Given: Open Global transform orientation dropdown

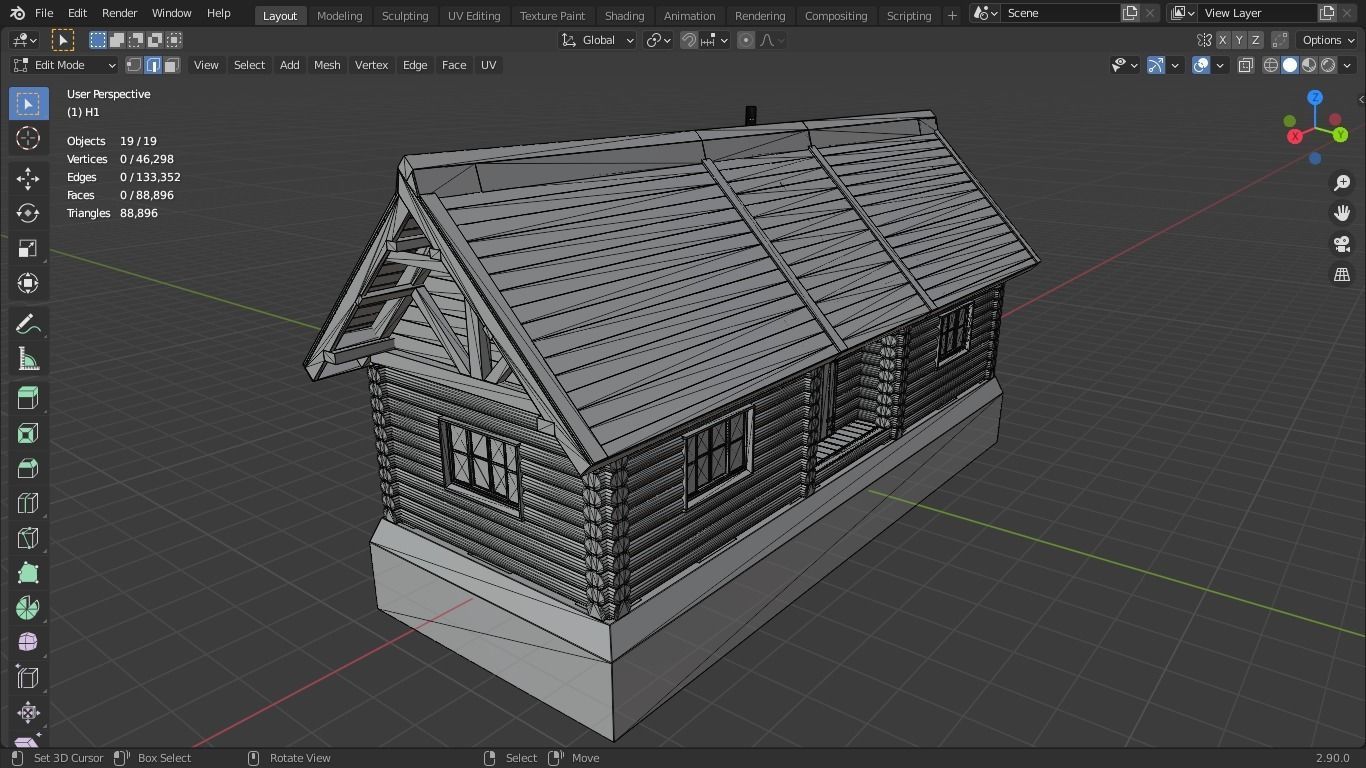Looking at the screenshot, I should coord(598,40).
